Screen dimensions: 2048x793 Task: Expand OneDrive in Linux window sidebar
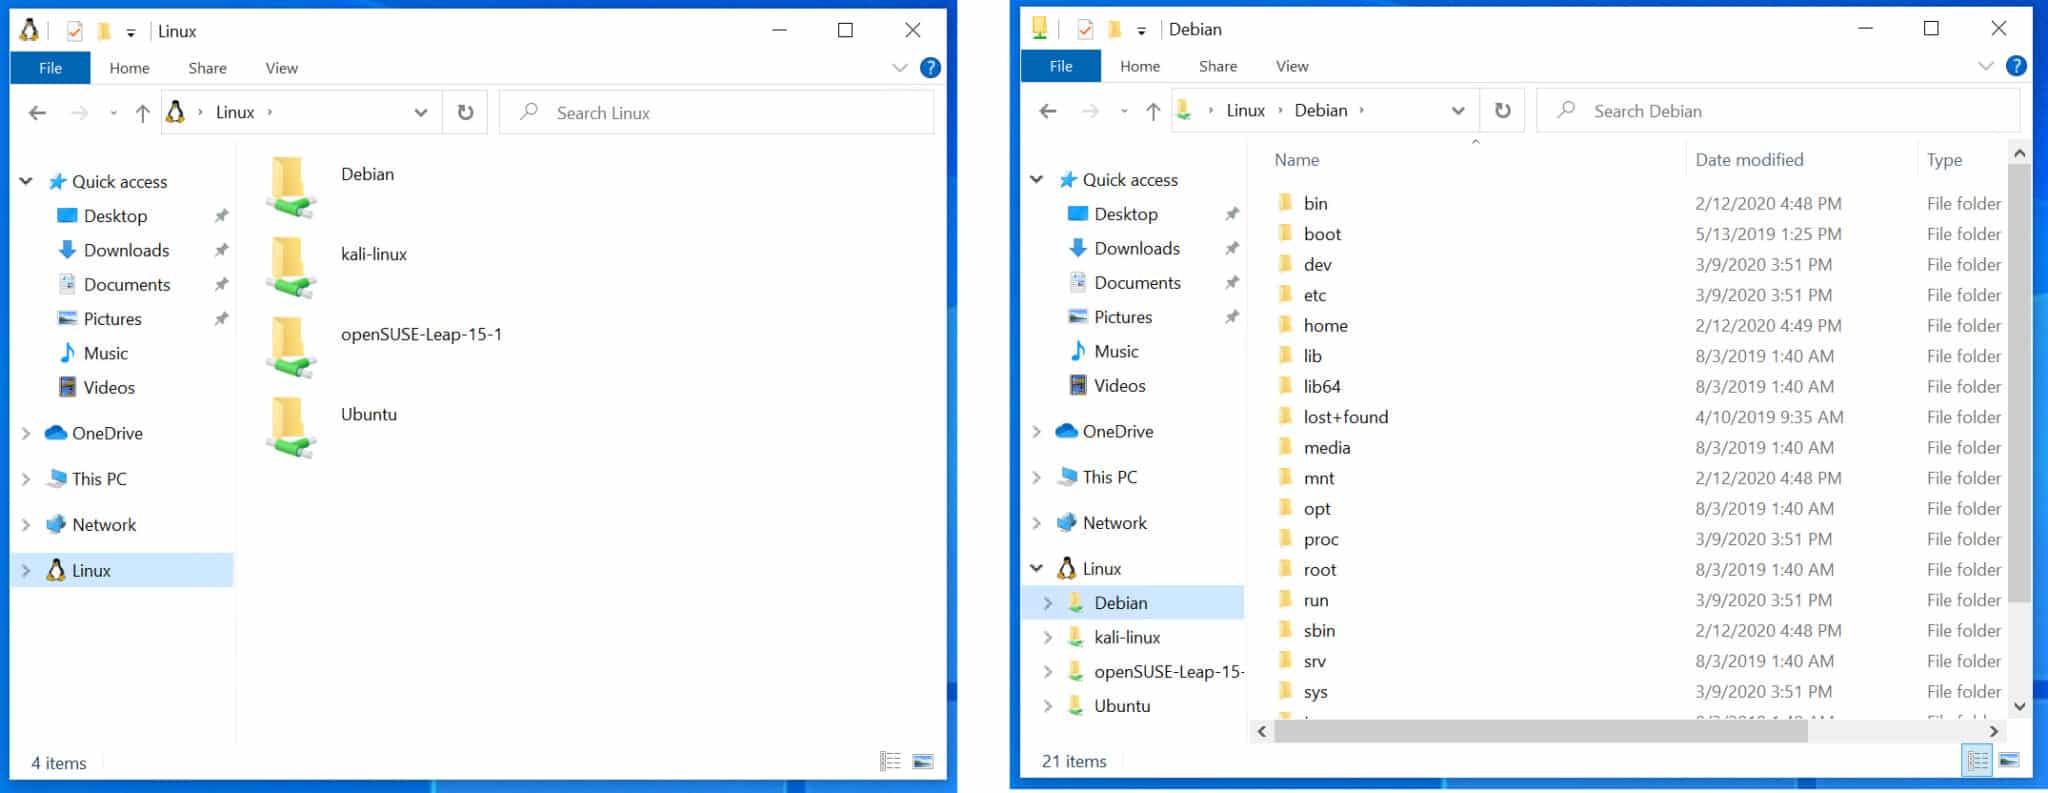click(26, 433)
